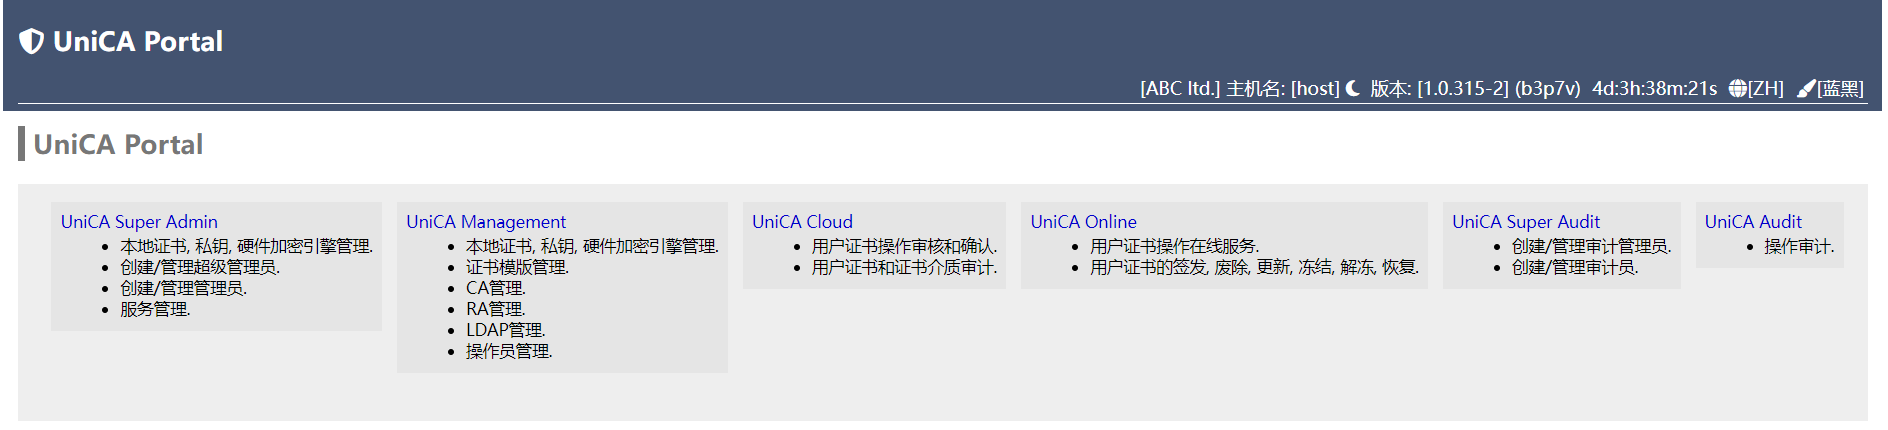This screenshot has height=430, width=1888.
Task: Select the UniCA Audit link
Action: point(1752,222)
